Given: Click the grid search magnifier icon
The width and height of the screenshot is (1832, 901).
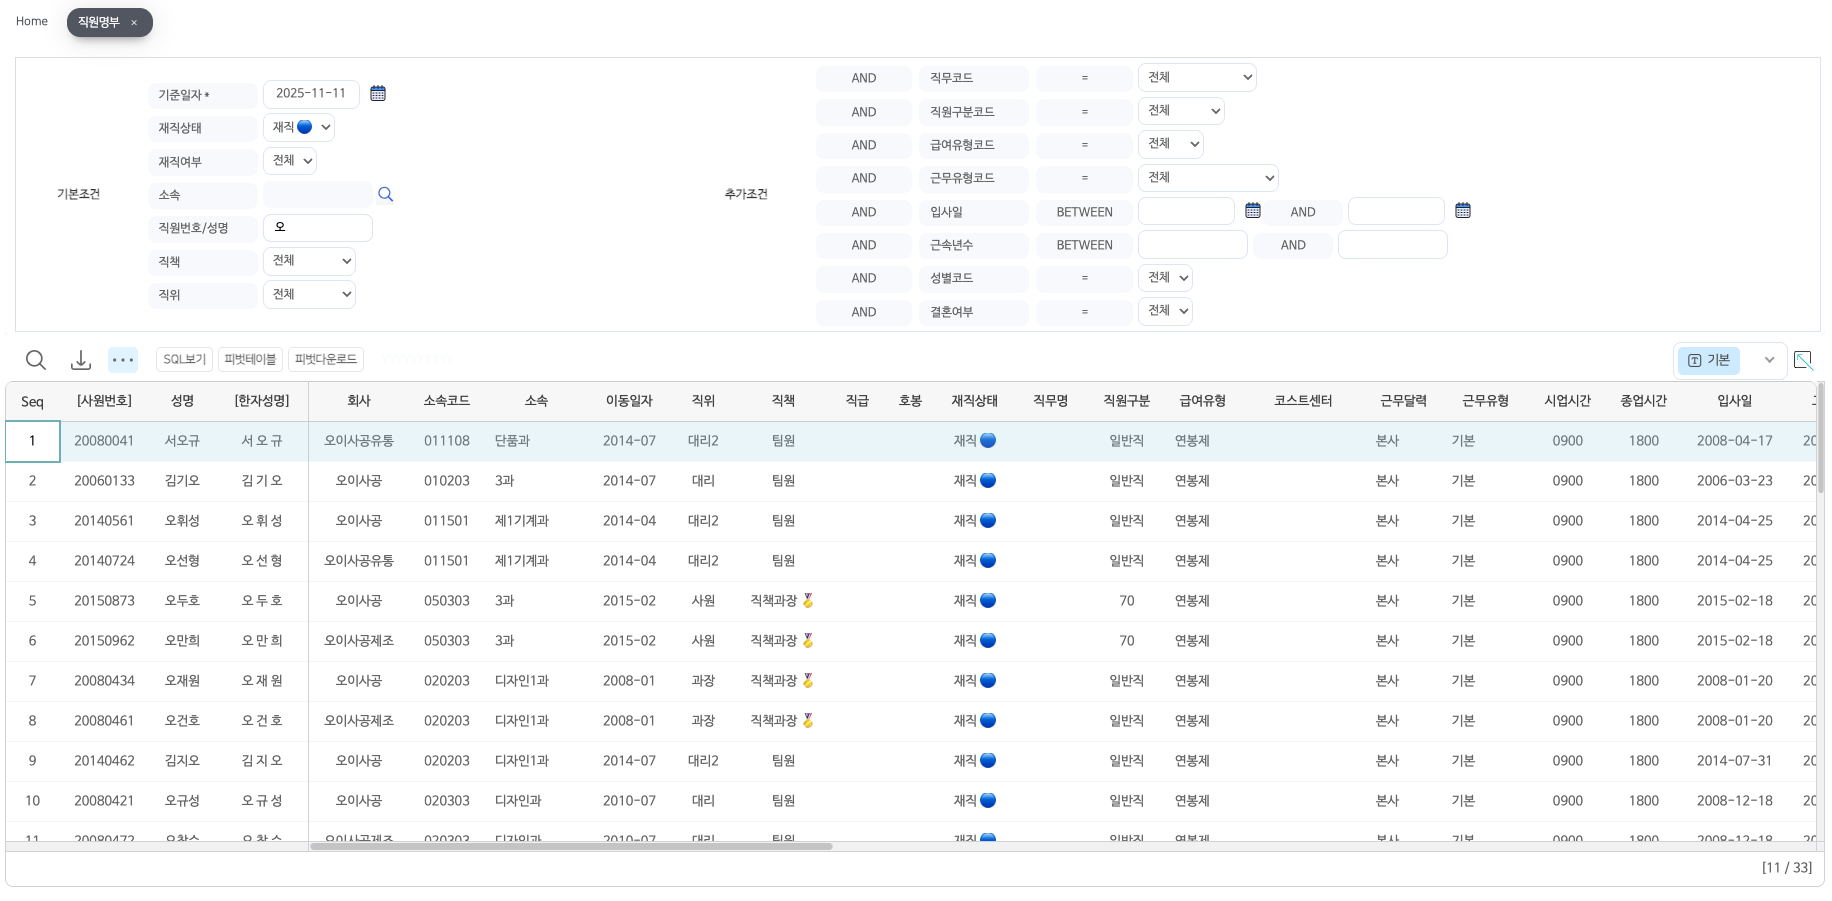Looking at the screenshot, I should click(x=36, y=360).
